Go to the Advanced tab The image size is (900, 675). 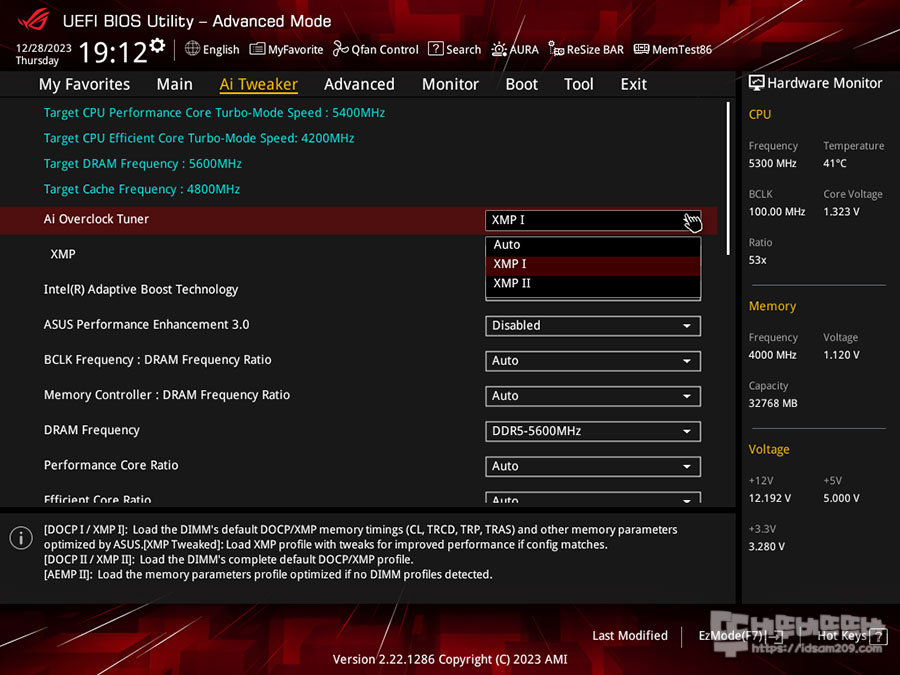point(359,84)
